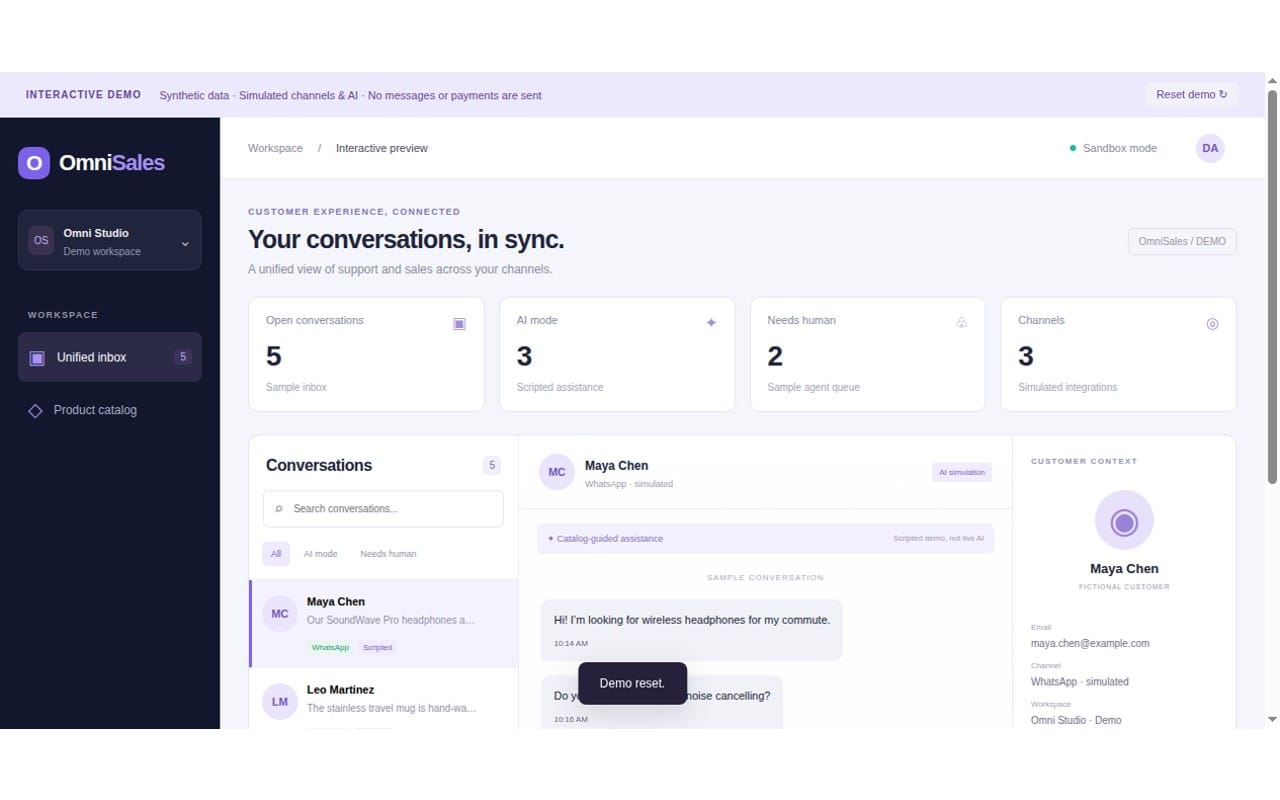Click the search magnifier icon
Image resolution: width=1280 pixels, height=800 pixels.
(279, 509)
